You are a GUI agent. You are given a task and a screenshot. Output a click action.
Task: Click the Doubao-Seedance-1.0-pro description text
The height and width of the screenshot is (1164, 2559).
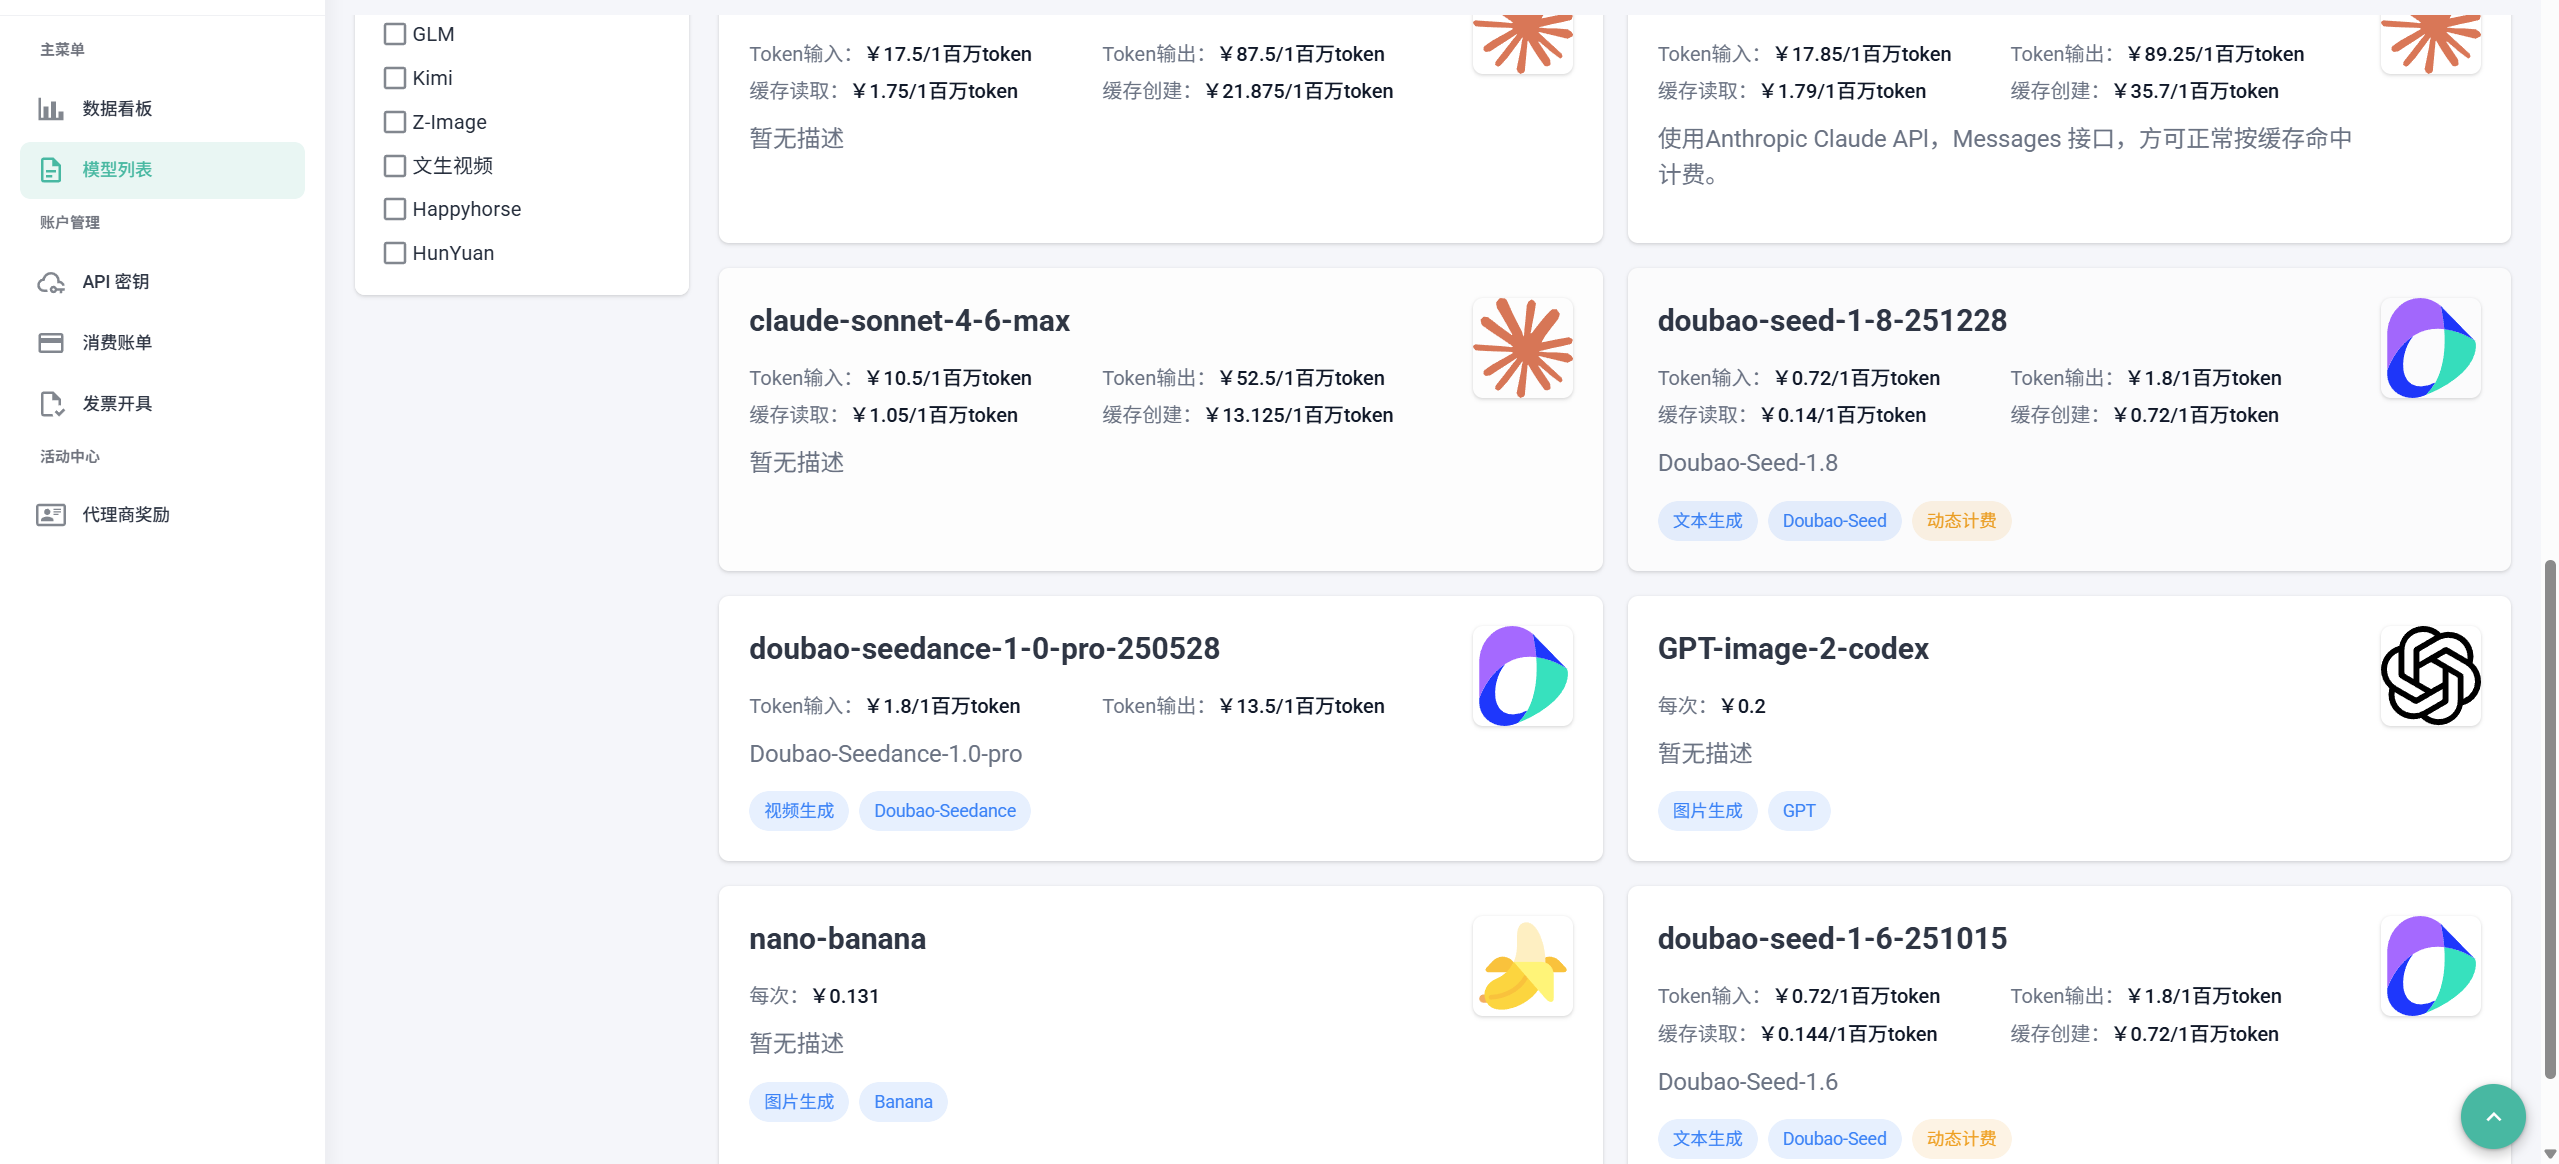tap(885, 754)
